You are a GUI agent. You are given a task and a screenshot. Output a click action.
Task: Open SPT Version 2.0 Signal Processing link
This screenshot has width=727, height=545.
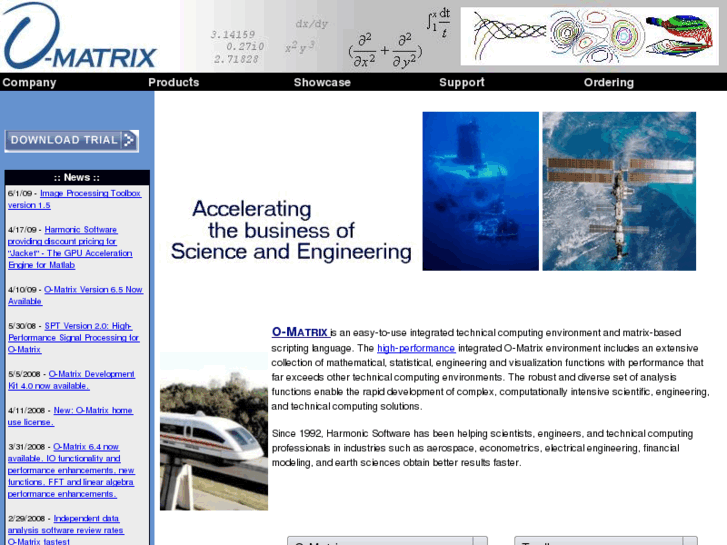pyautogui.click(x=73, y=337)
